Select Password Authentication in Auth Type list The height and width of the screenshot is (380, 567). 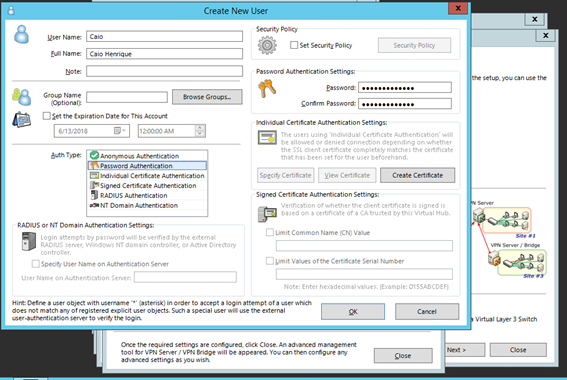coord(147,166)
